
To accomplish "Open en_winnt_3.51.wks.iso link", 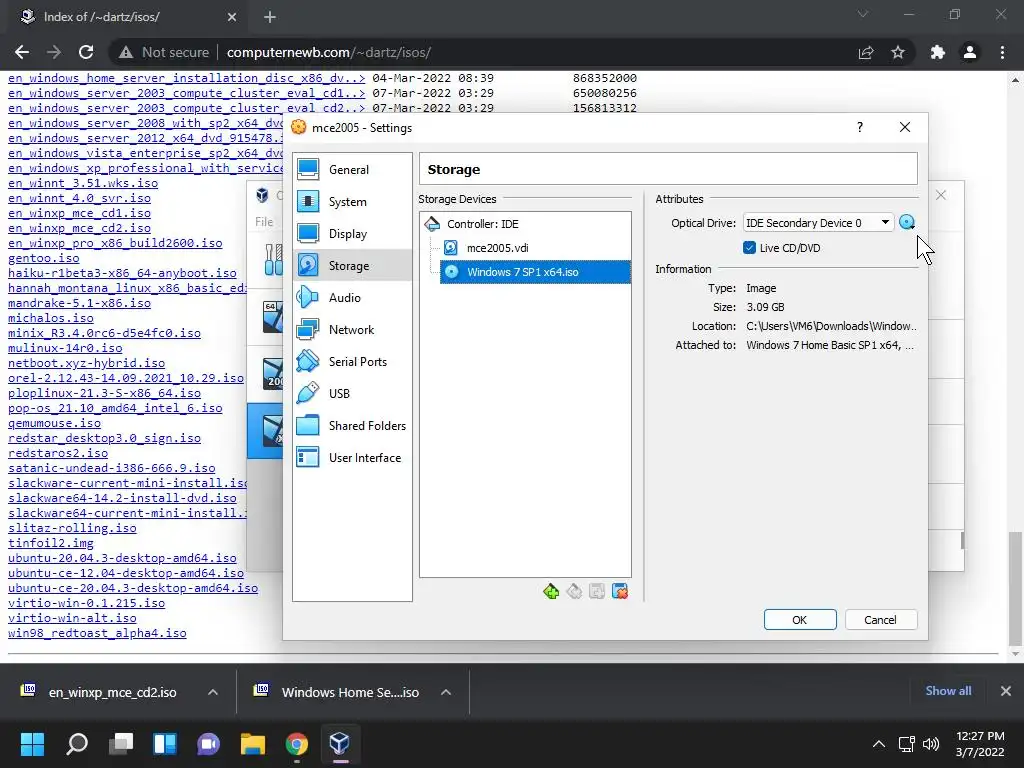I will click(x=83, y=183).
